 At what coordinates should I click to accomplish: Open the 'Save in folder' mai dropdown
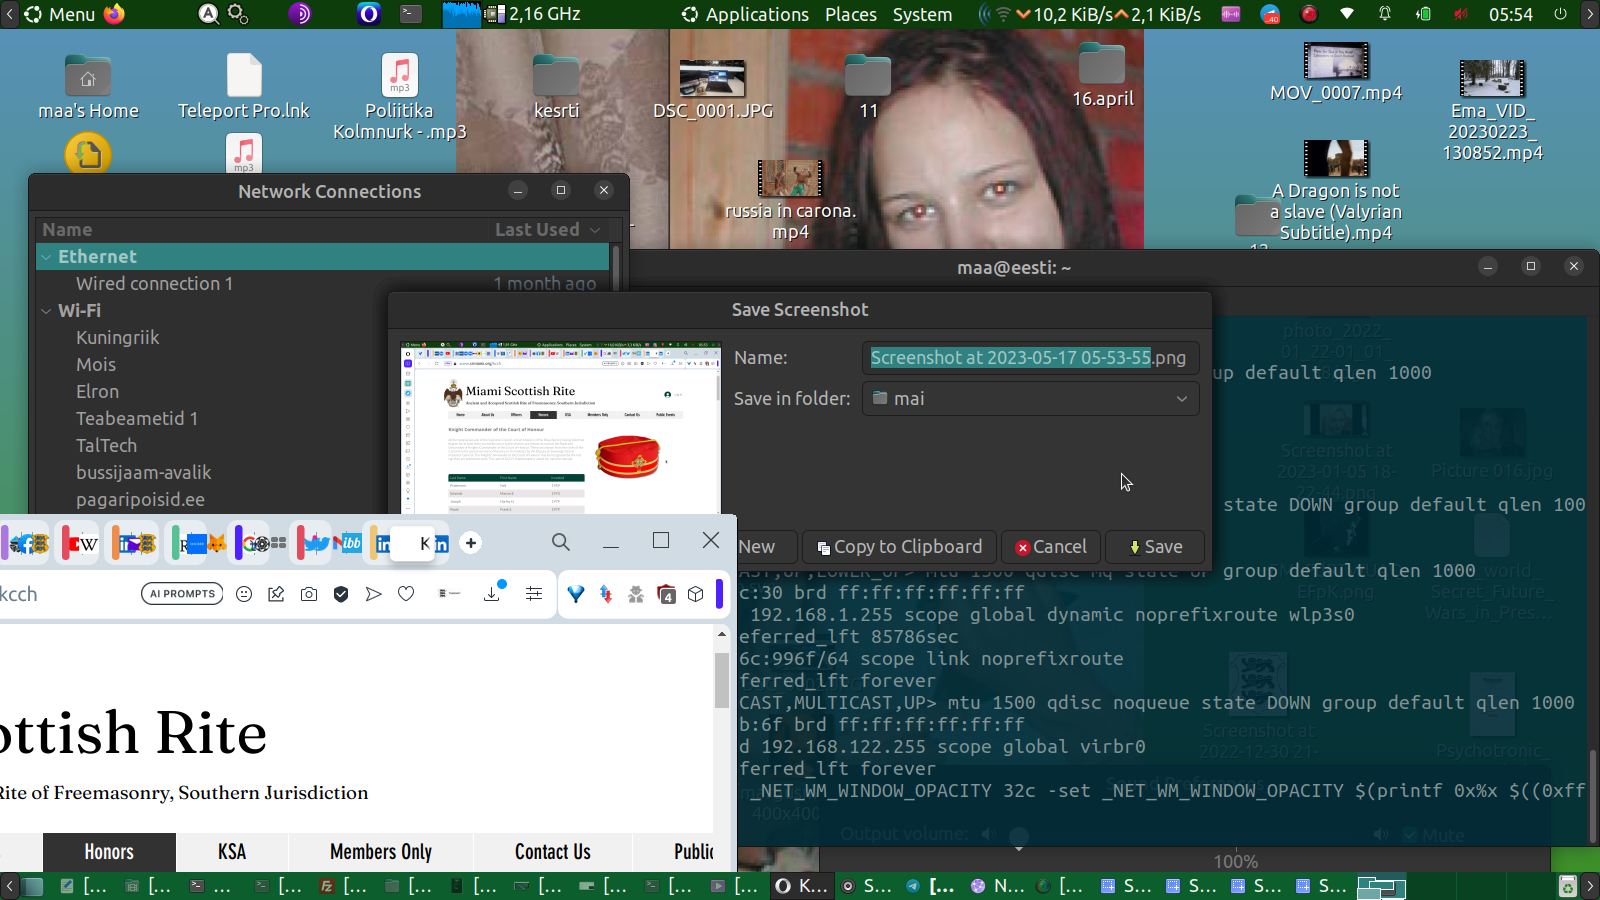[1030, 399]
